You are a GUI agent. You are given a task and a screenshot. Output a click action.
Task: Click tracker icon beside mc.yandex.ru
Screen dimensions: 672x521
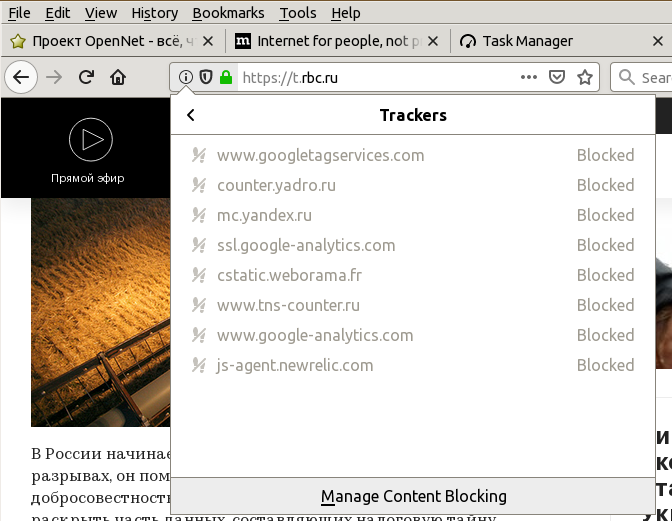(199, 215)
